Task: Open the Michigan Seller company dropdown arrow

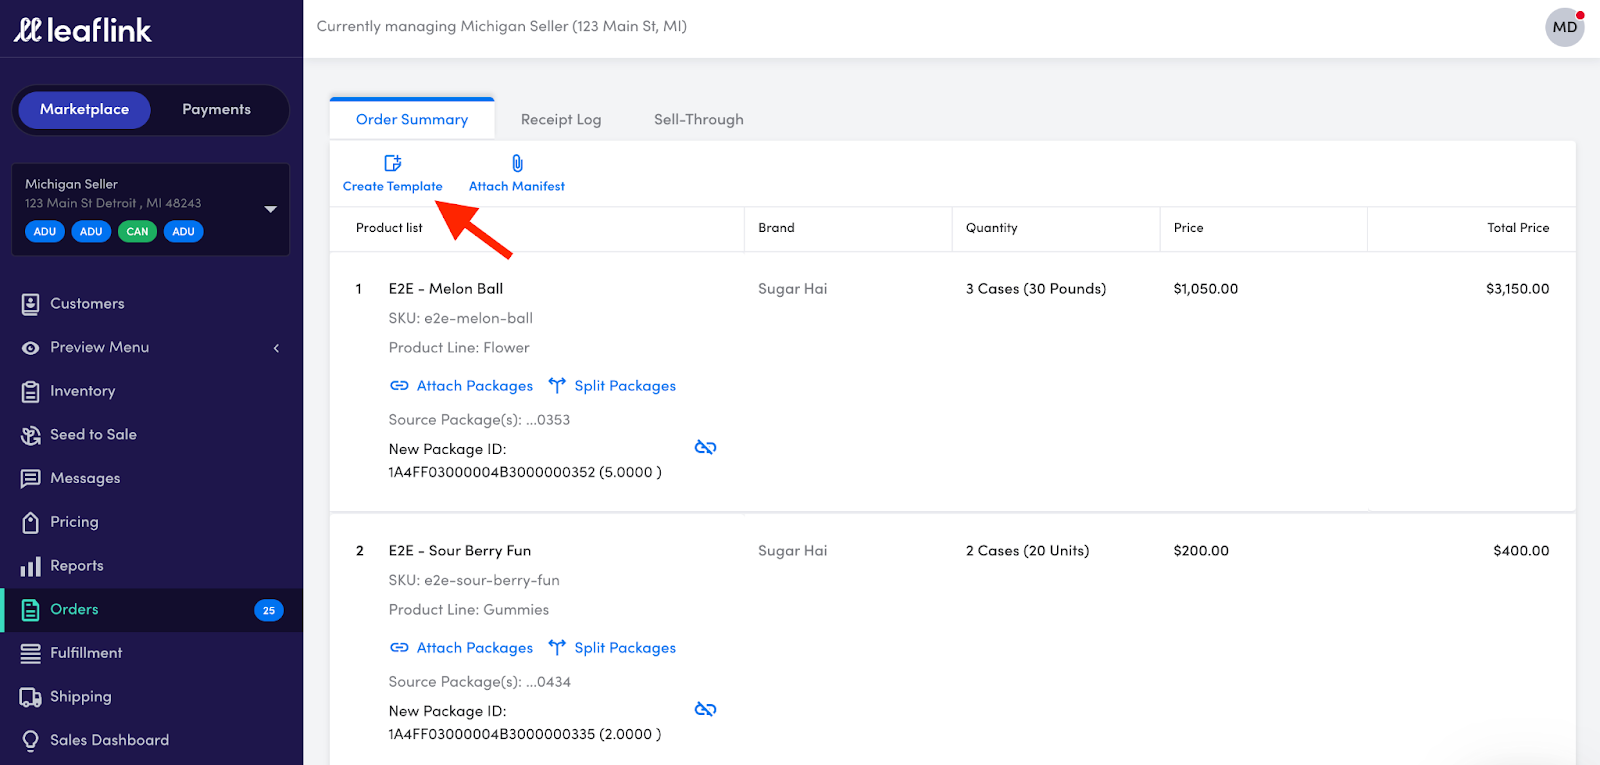Action: pos(270,209)
